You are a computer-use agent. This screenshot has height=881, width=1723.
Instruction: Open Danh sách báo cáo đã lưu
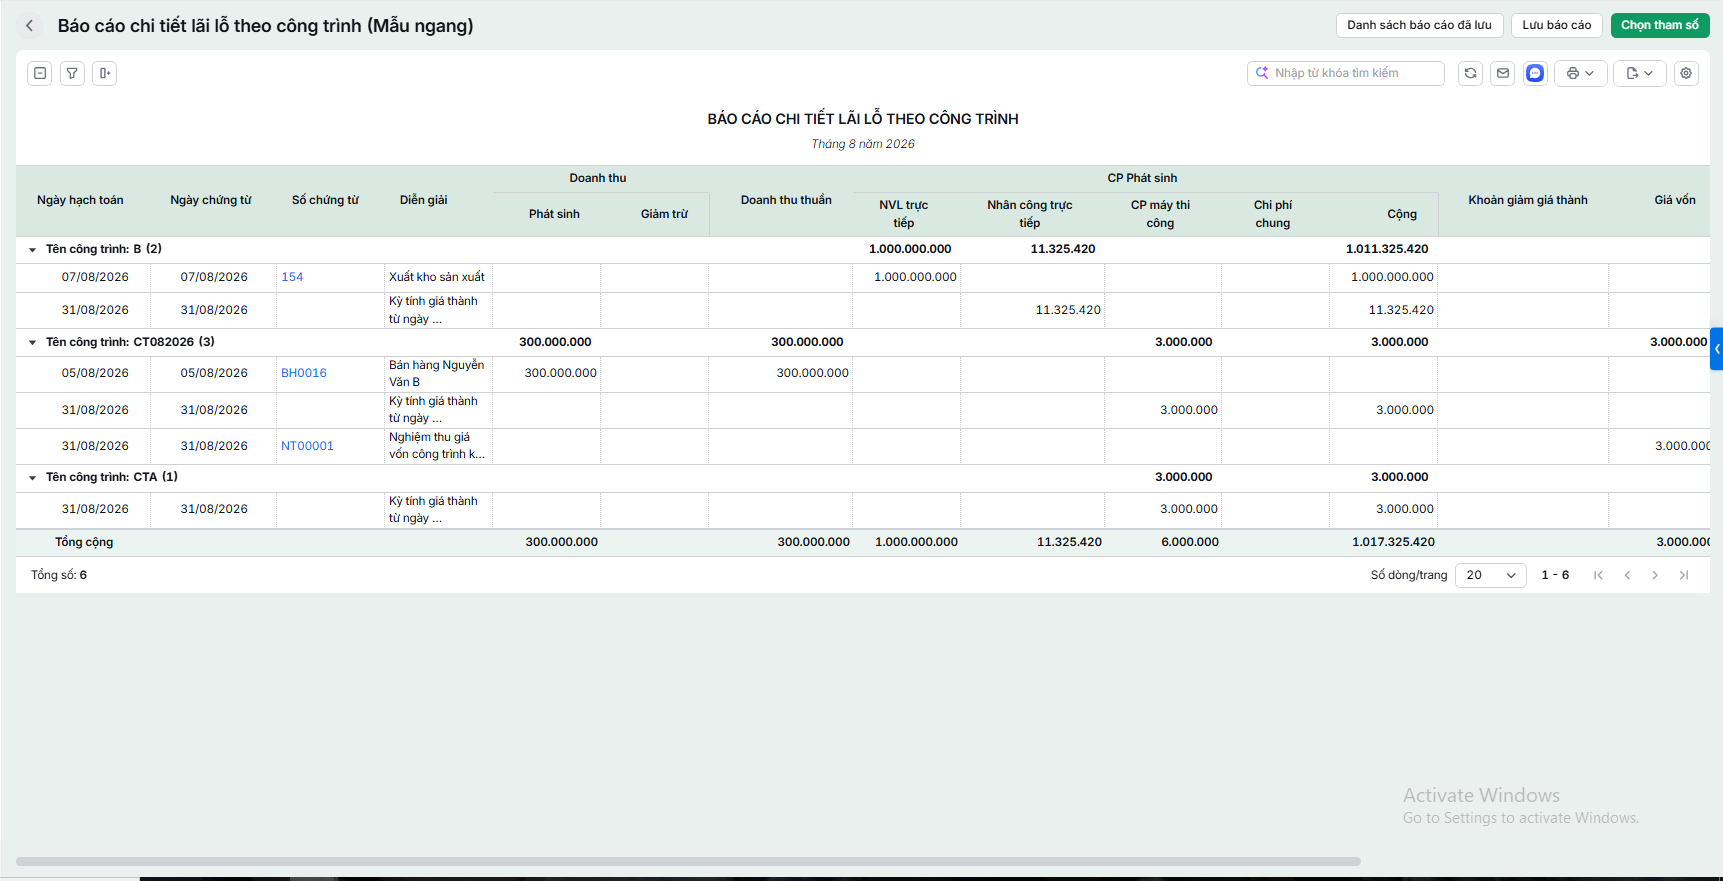1419,25
